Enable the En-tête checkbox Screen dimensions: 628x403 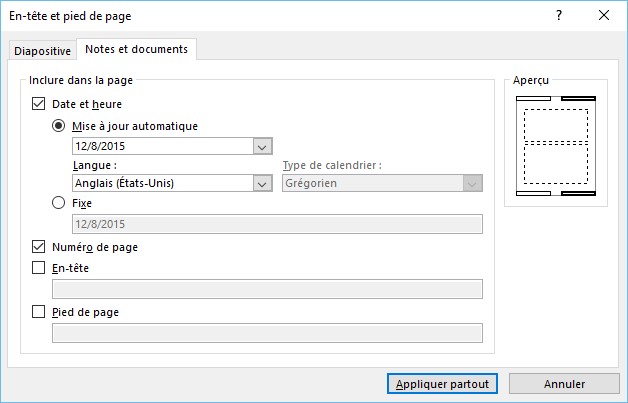click(39, 268)
